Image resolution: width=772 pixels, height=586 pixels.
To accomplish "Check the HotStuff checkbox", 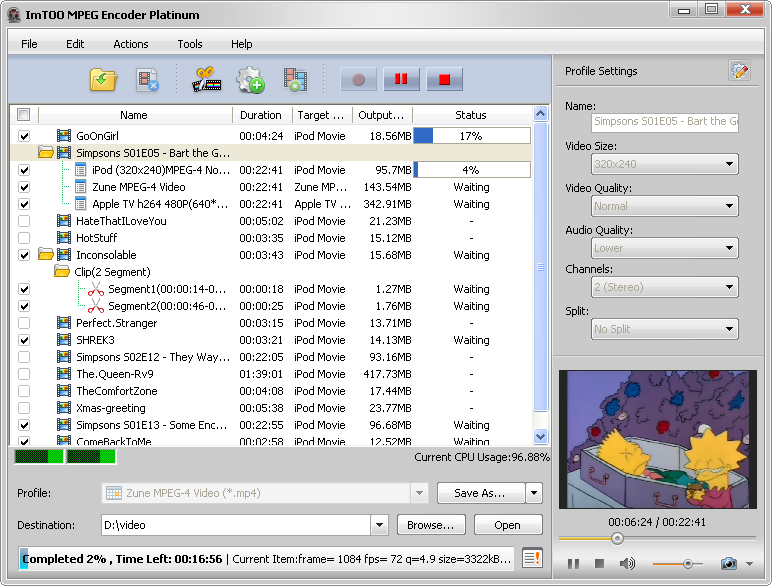I will (24, 238).
